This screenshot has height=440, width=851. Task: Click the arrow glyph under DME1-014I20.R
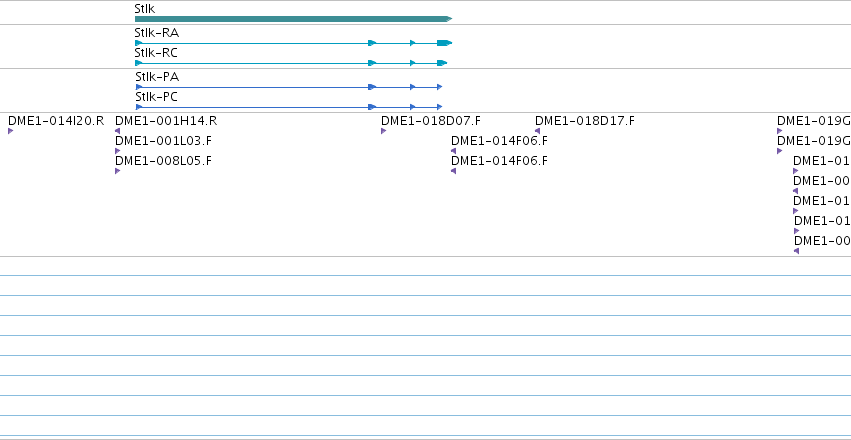(10, 131)
